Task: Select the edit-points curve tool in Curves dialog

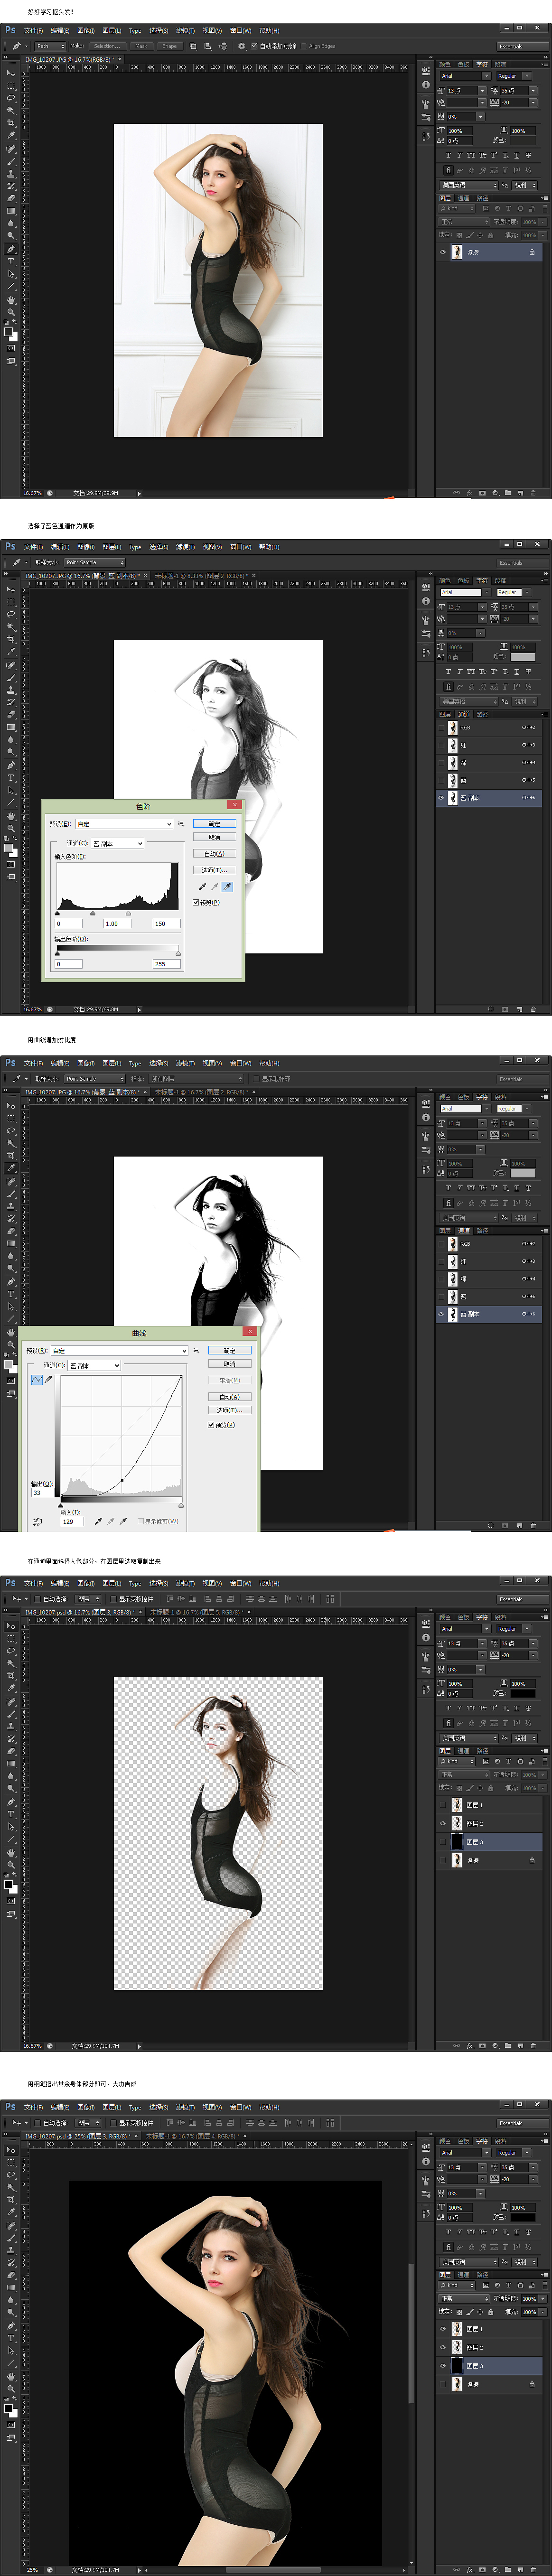Action: tap(37, 1380)
